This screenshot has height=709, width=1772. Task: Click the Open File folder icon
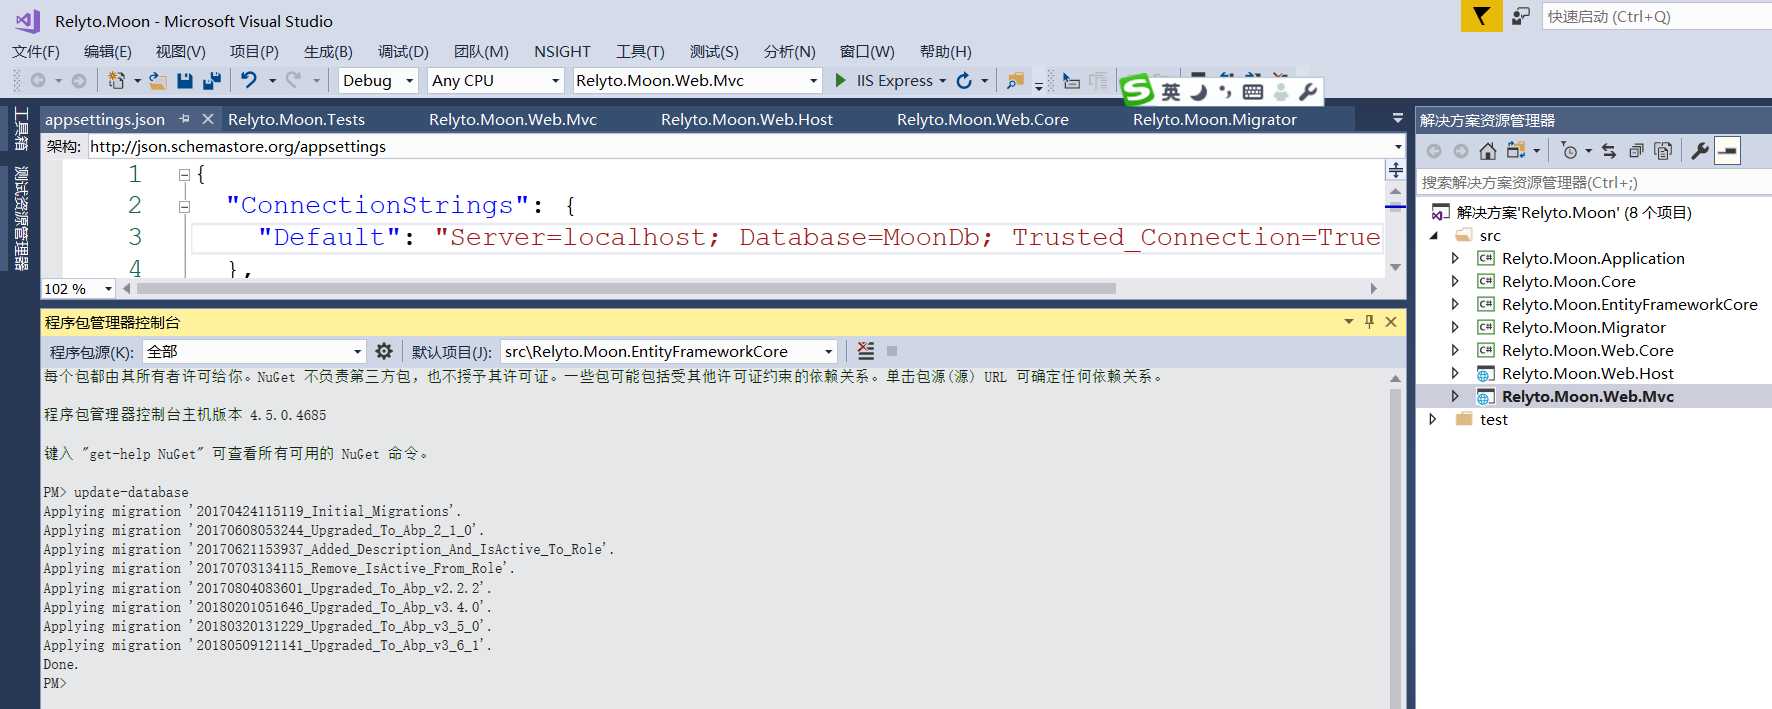click(x=157, y=80)
